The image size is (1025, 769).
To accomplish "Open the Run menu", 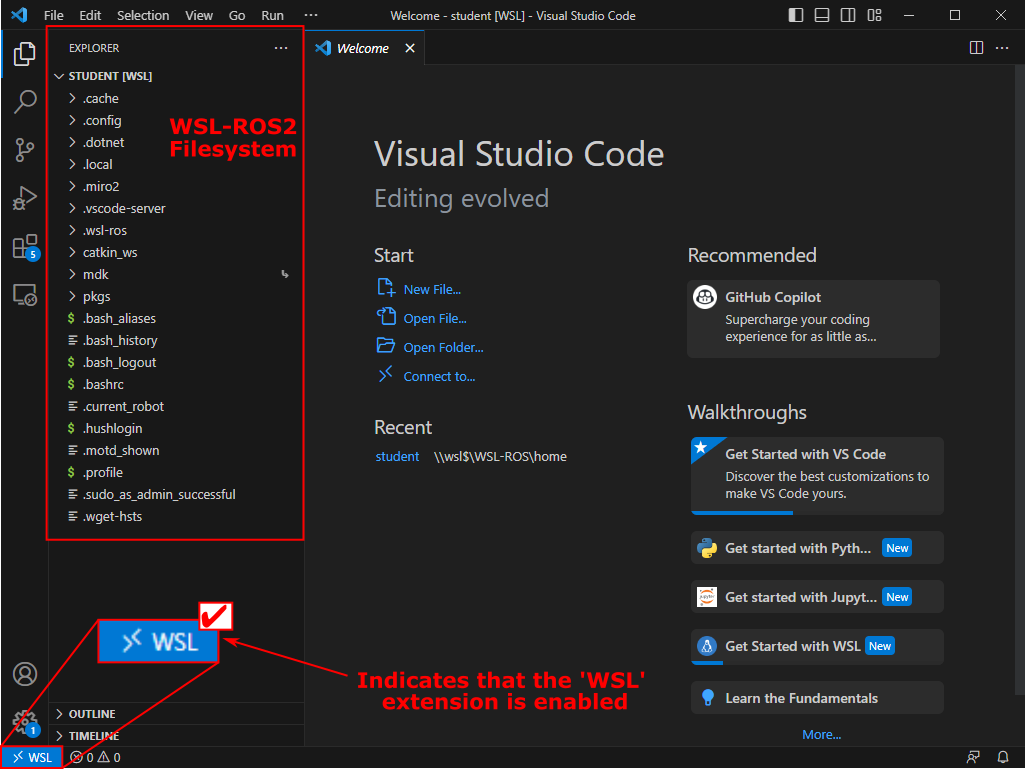I will pyautogui.click(x=273, y=15).
